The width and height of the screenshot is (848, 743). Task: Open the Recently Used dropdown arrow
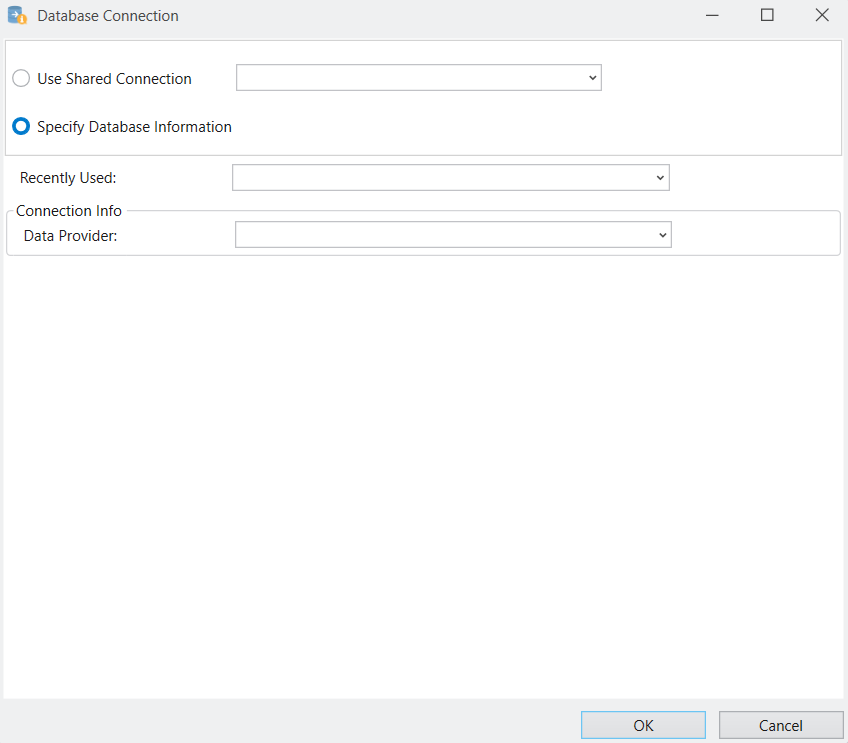[x=660, y=178]
